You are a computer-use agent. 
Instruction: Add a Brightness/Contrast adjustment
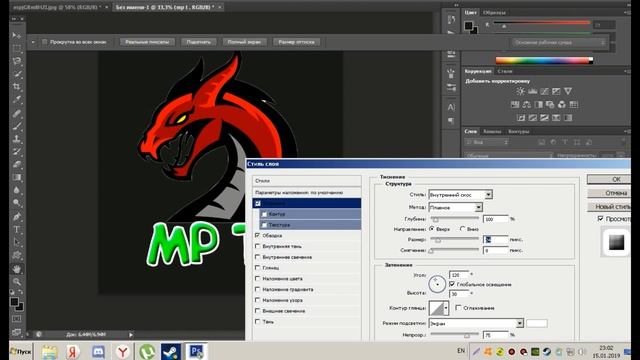[x=520, y=91]
